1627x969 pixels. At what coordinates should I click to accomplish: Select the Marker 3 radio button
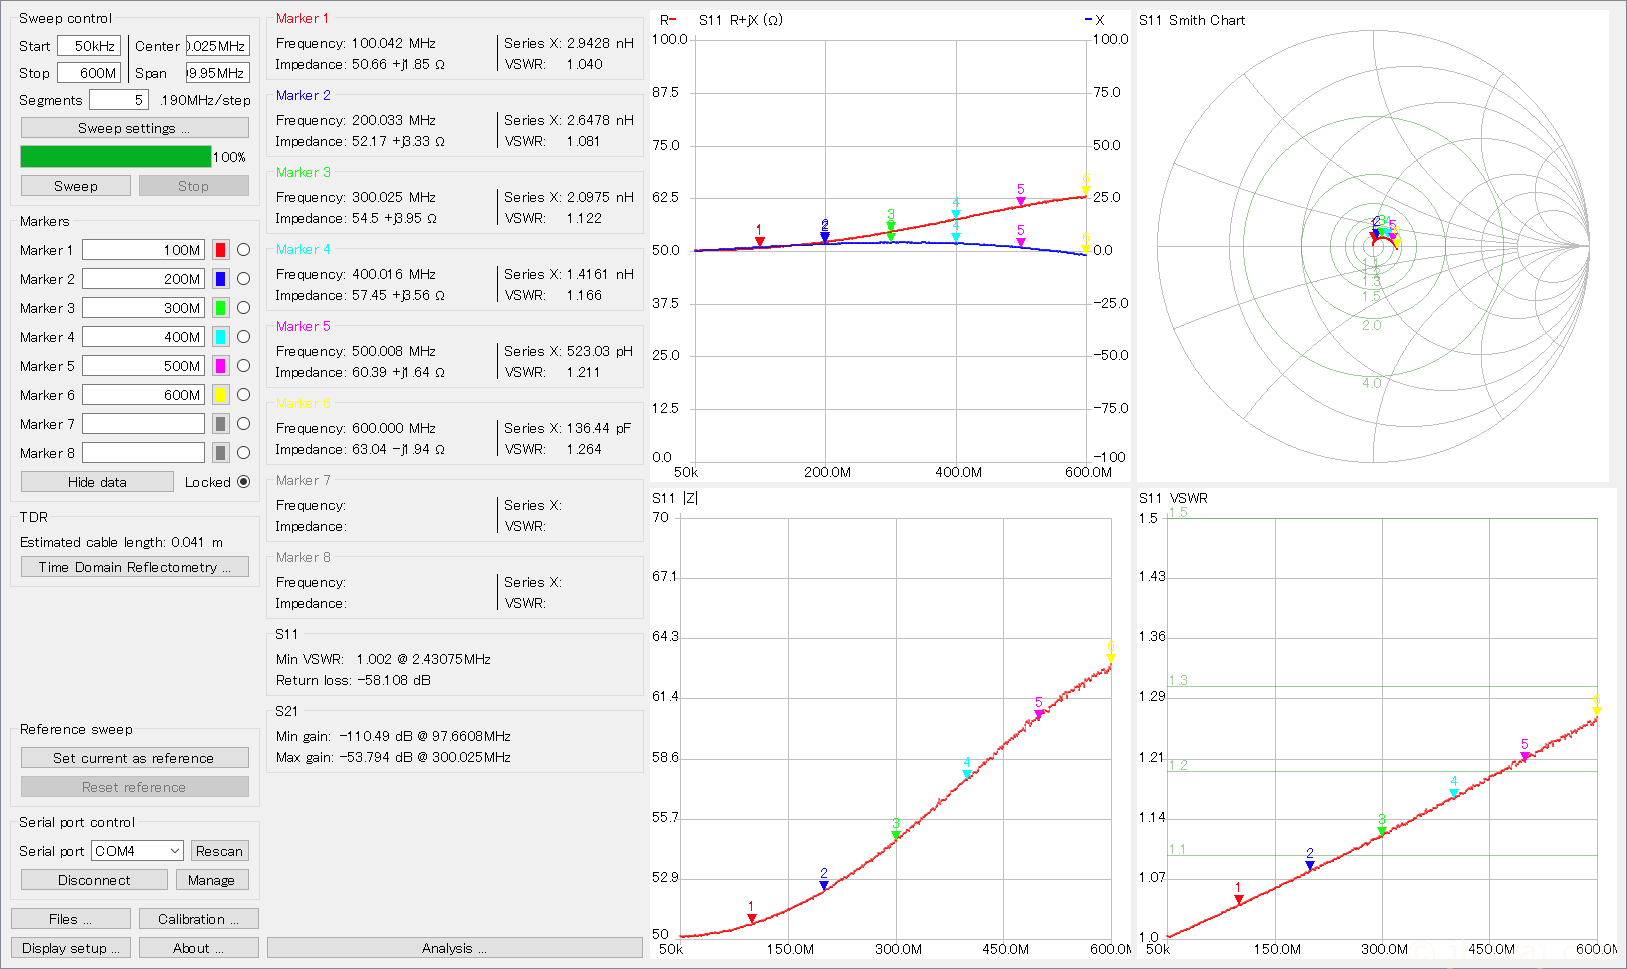[243, 308]
